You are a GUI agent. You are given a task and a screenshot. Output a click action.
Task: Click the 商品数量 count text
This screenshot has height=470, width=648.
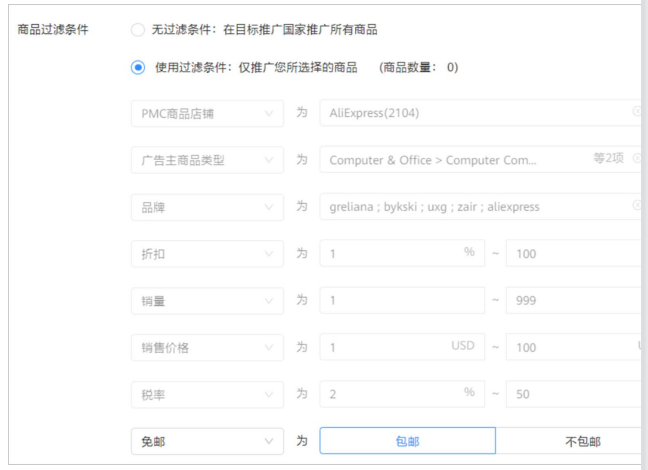click(x=418, y=67)
